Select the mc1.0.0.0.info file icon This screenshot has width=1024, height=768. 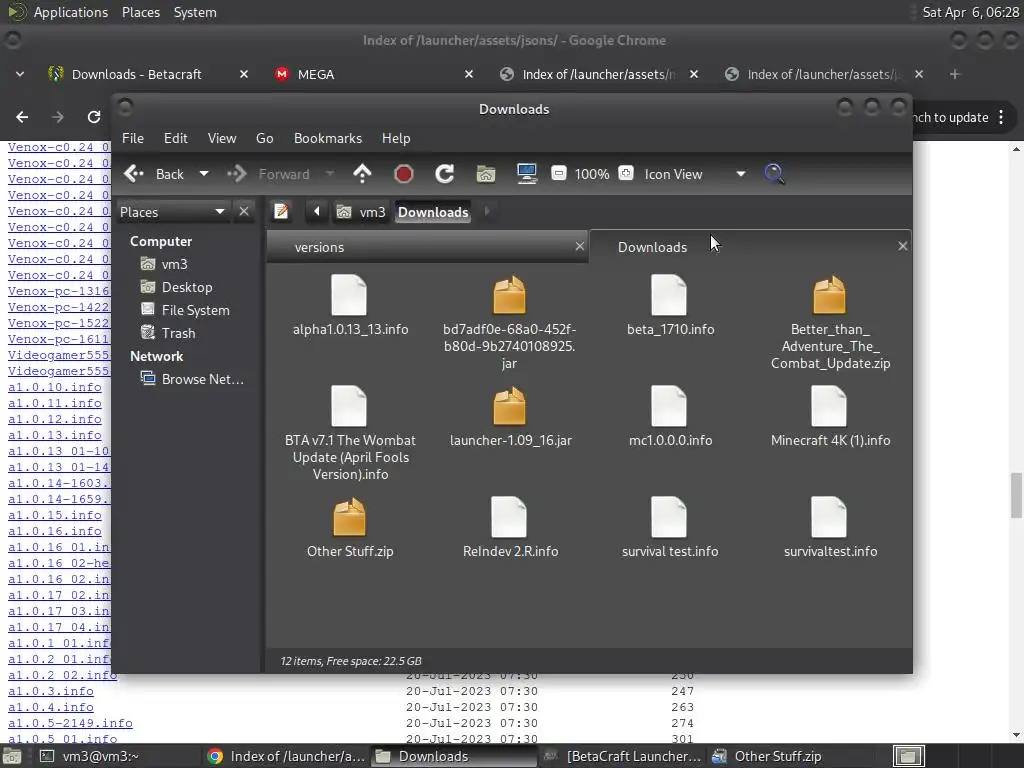(x=669, y=406)
